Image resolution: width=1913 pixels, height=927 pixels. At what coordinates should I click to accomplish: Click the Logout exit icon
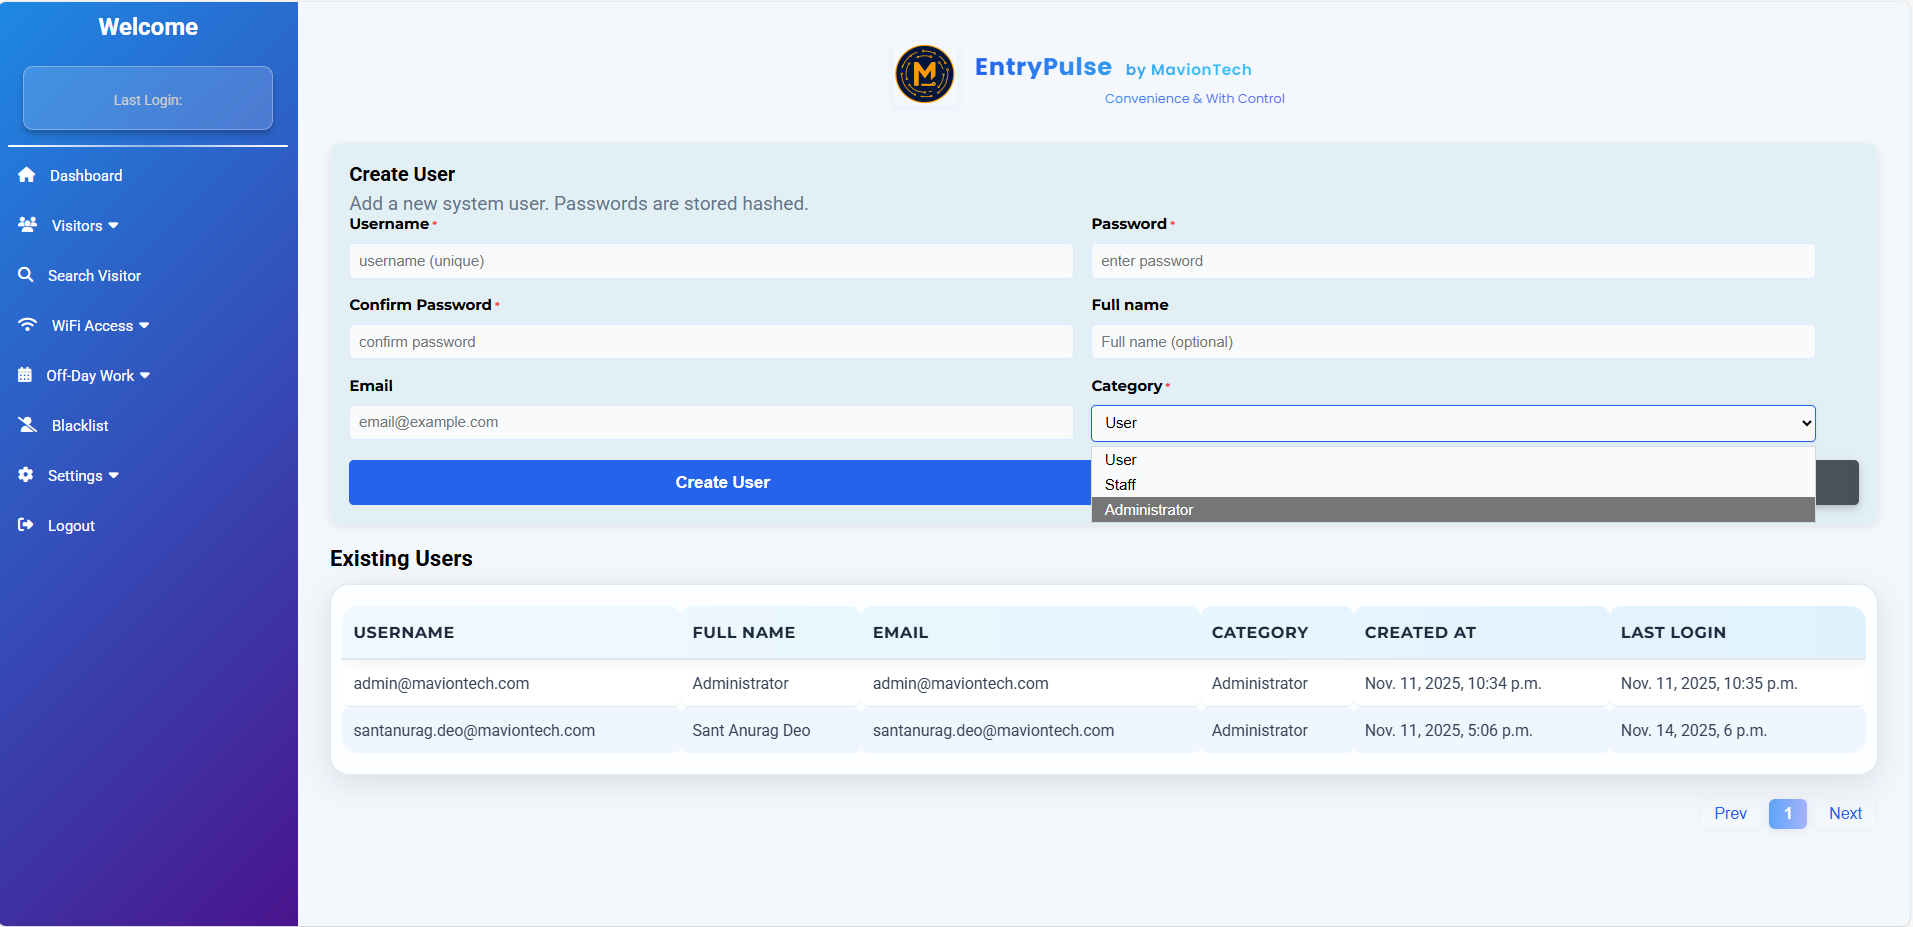click(26, 525)
